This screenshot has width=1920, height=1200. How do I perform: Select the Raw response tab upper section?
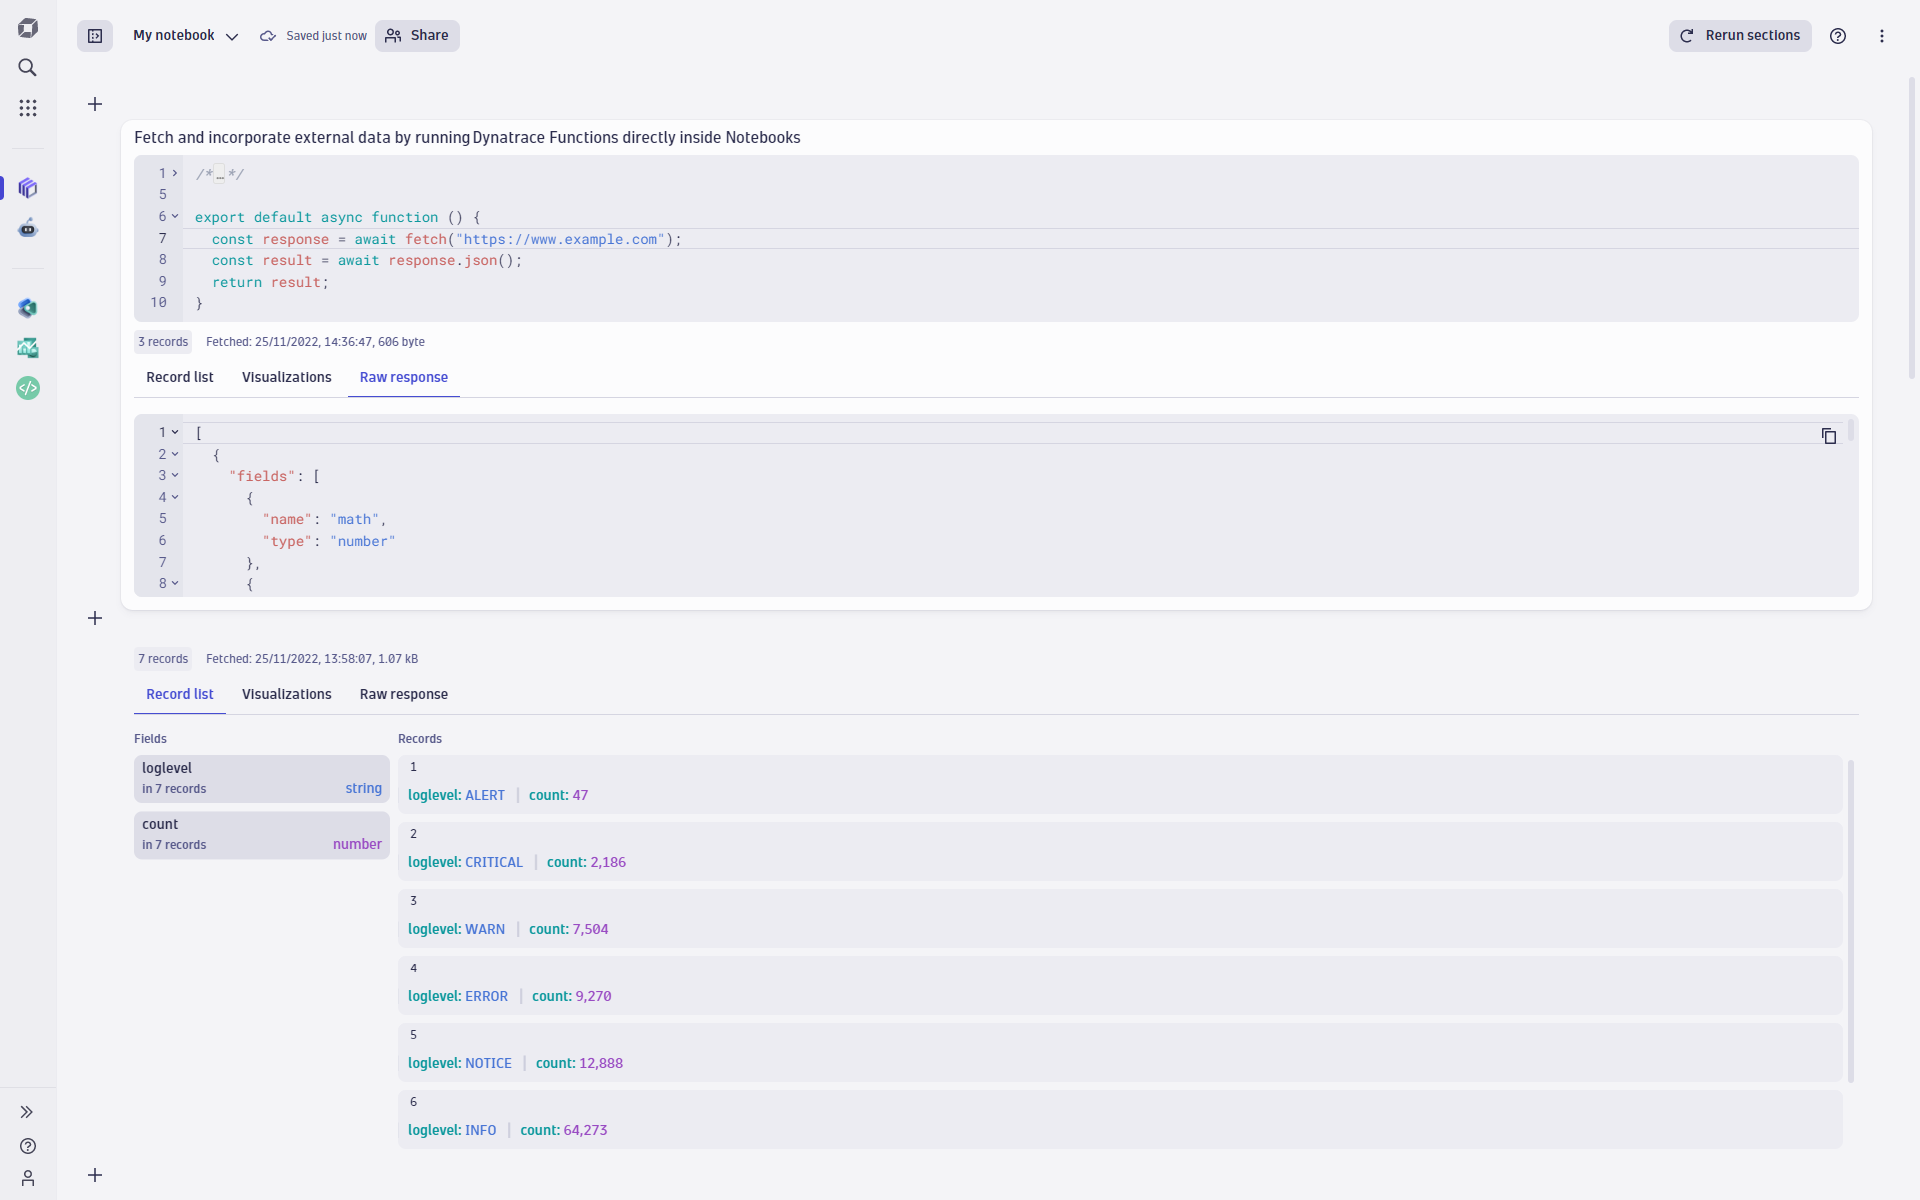pos(402,376)
